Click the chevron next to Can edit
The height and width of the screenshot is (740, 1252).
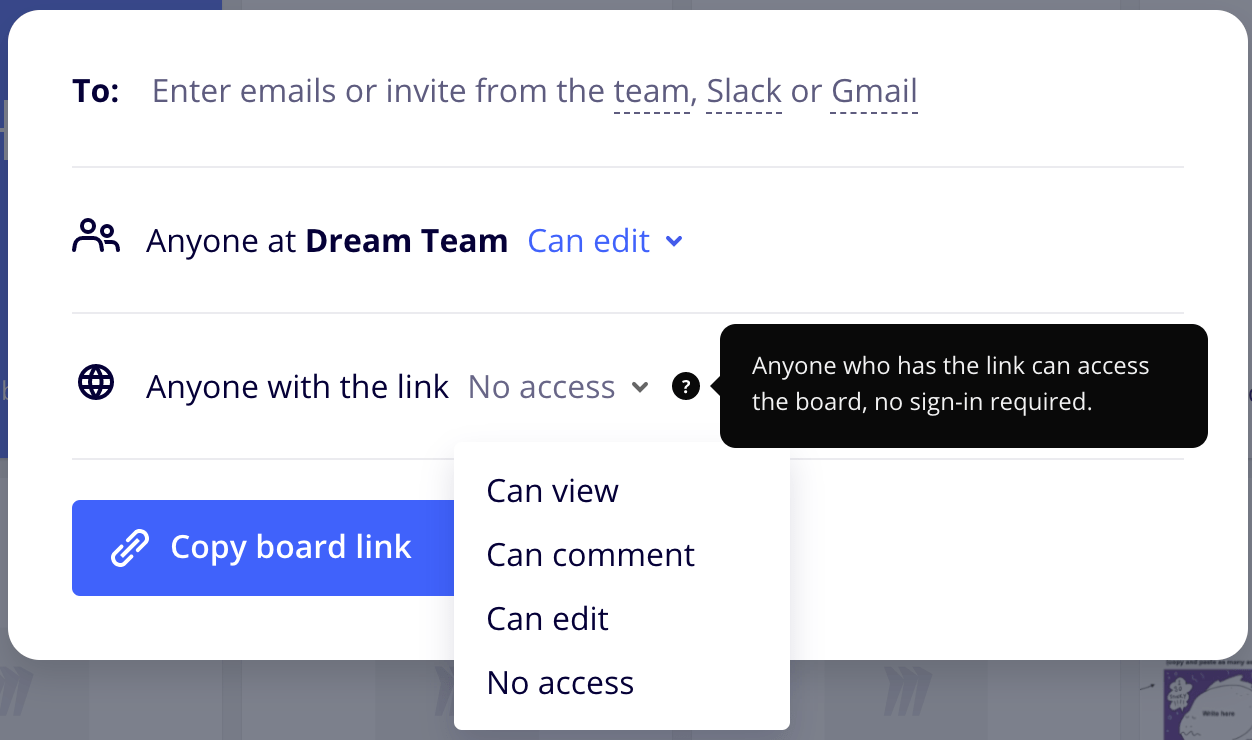pyautogui.click(x=673, y=241)
